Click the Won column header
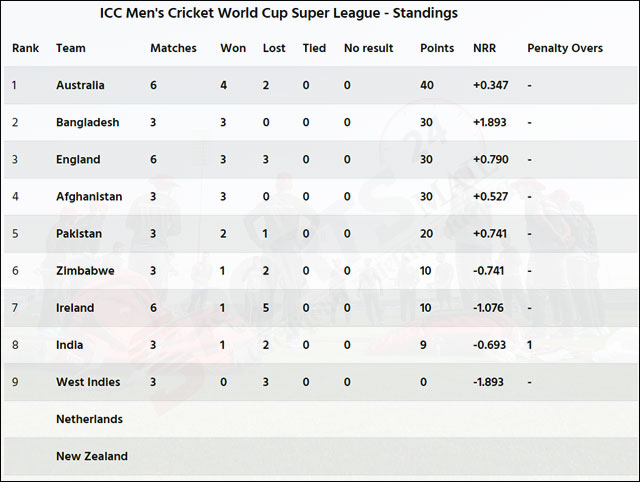Image resolution: width=640 pixels, height=482 pixels. coord(233,48)
